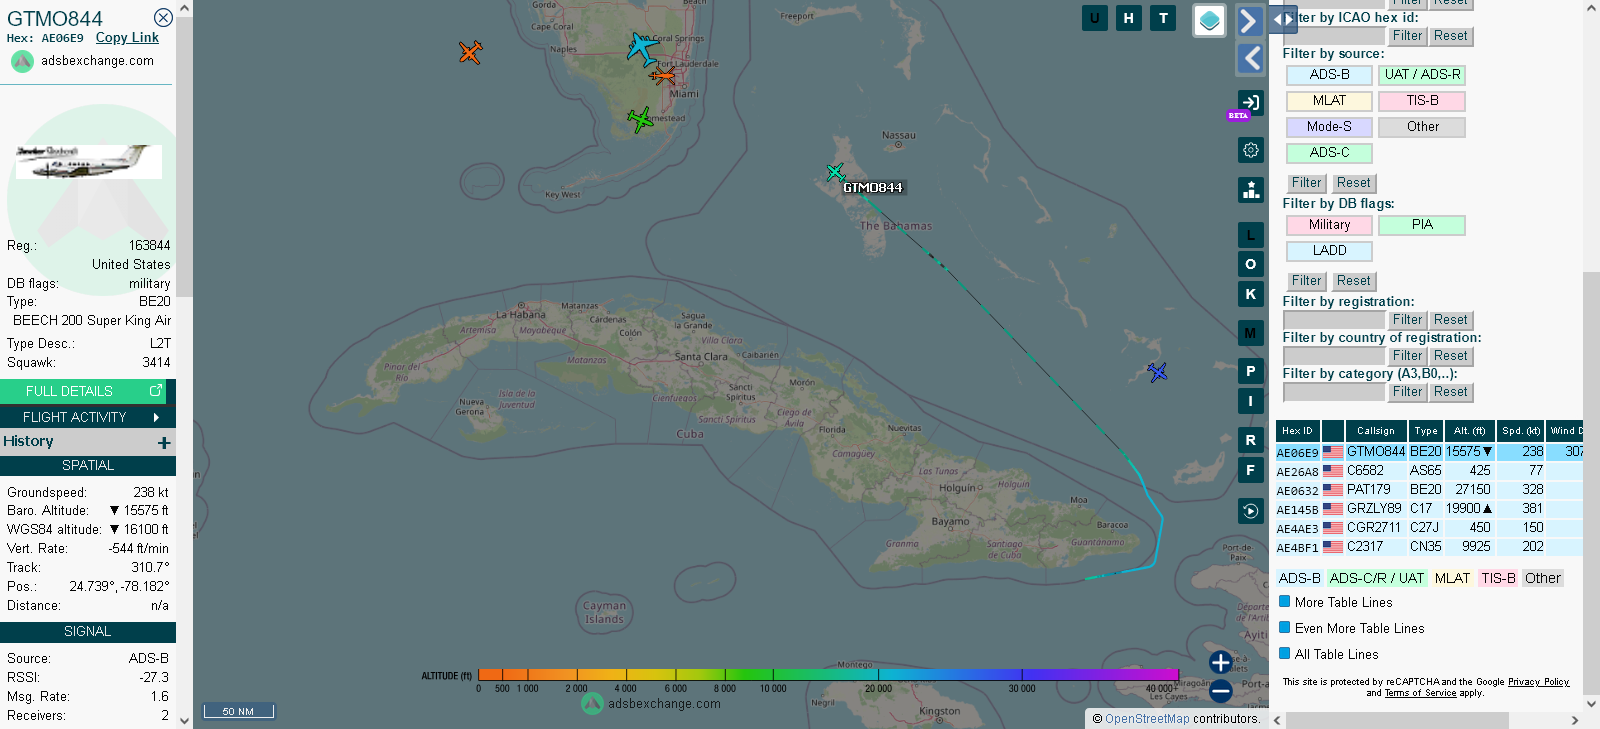Toggle the UAT / ADS-R source filter

pos(1422,75)
